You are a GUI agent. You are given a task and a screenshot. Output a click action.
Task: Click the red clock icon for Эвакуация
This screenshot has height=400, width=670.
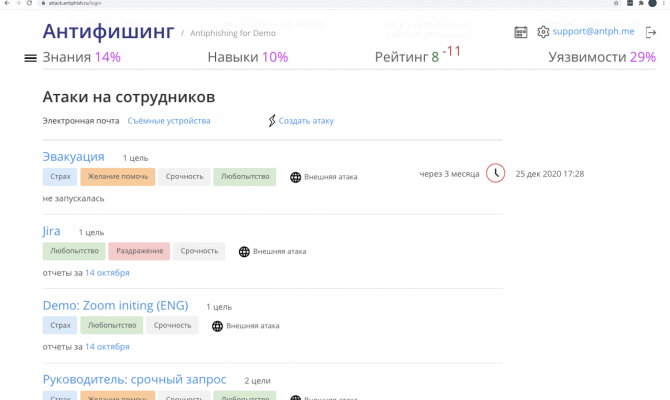[495, 173]
